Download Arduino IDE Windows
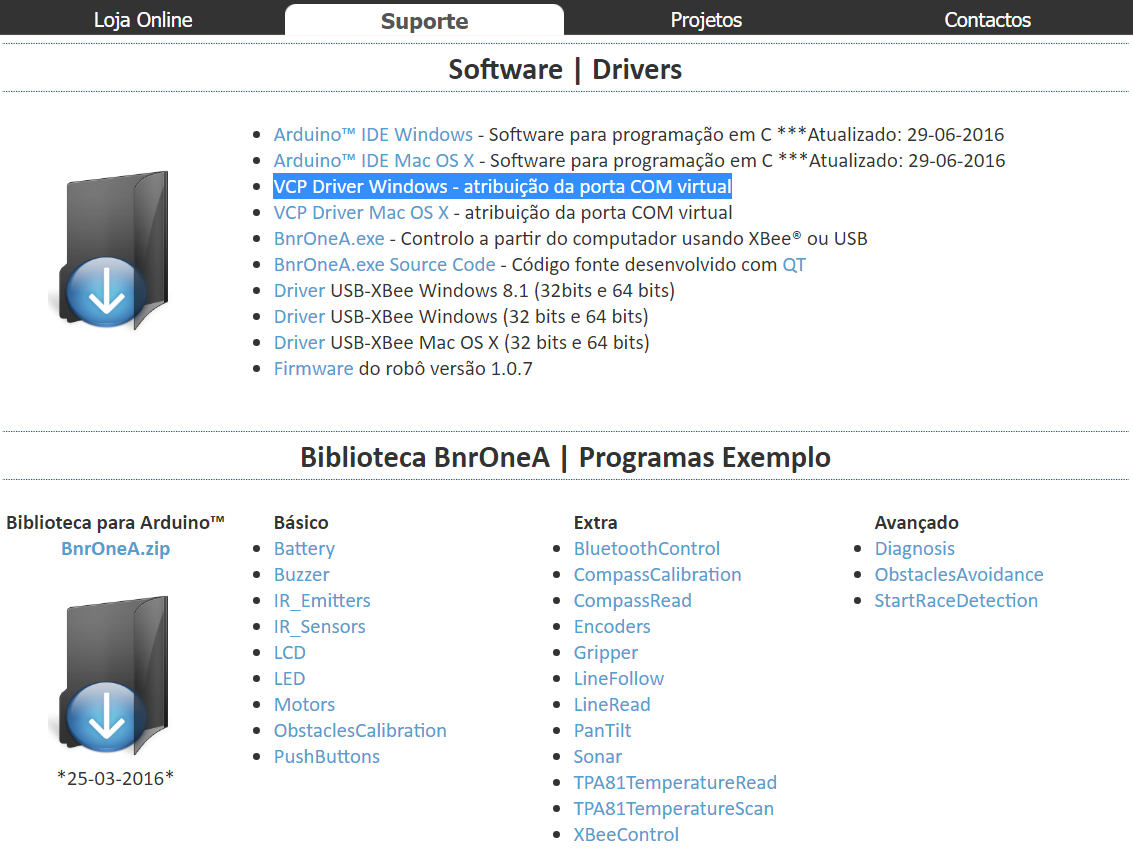1133x860 pixels. (373, 134)
